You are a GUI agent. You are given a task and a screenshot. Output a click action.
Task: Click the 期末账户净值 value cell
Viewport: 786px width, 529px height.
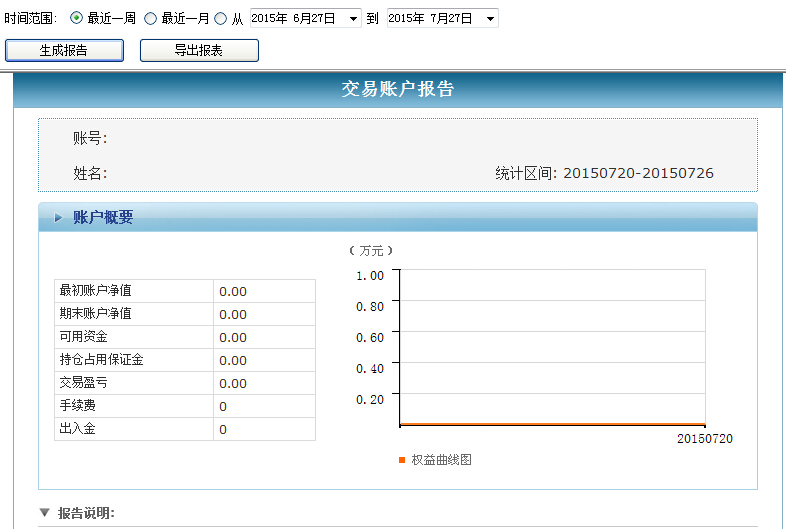(264, 314)
